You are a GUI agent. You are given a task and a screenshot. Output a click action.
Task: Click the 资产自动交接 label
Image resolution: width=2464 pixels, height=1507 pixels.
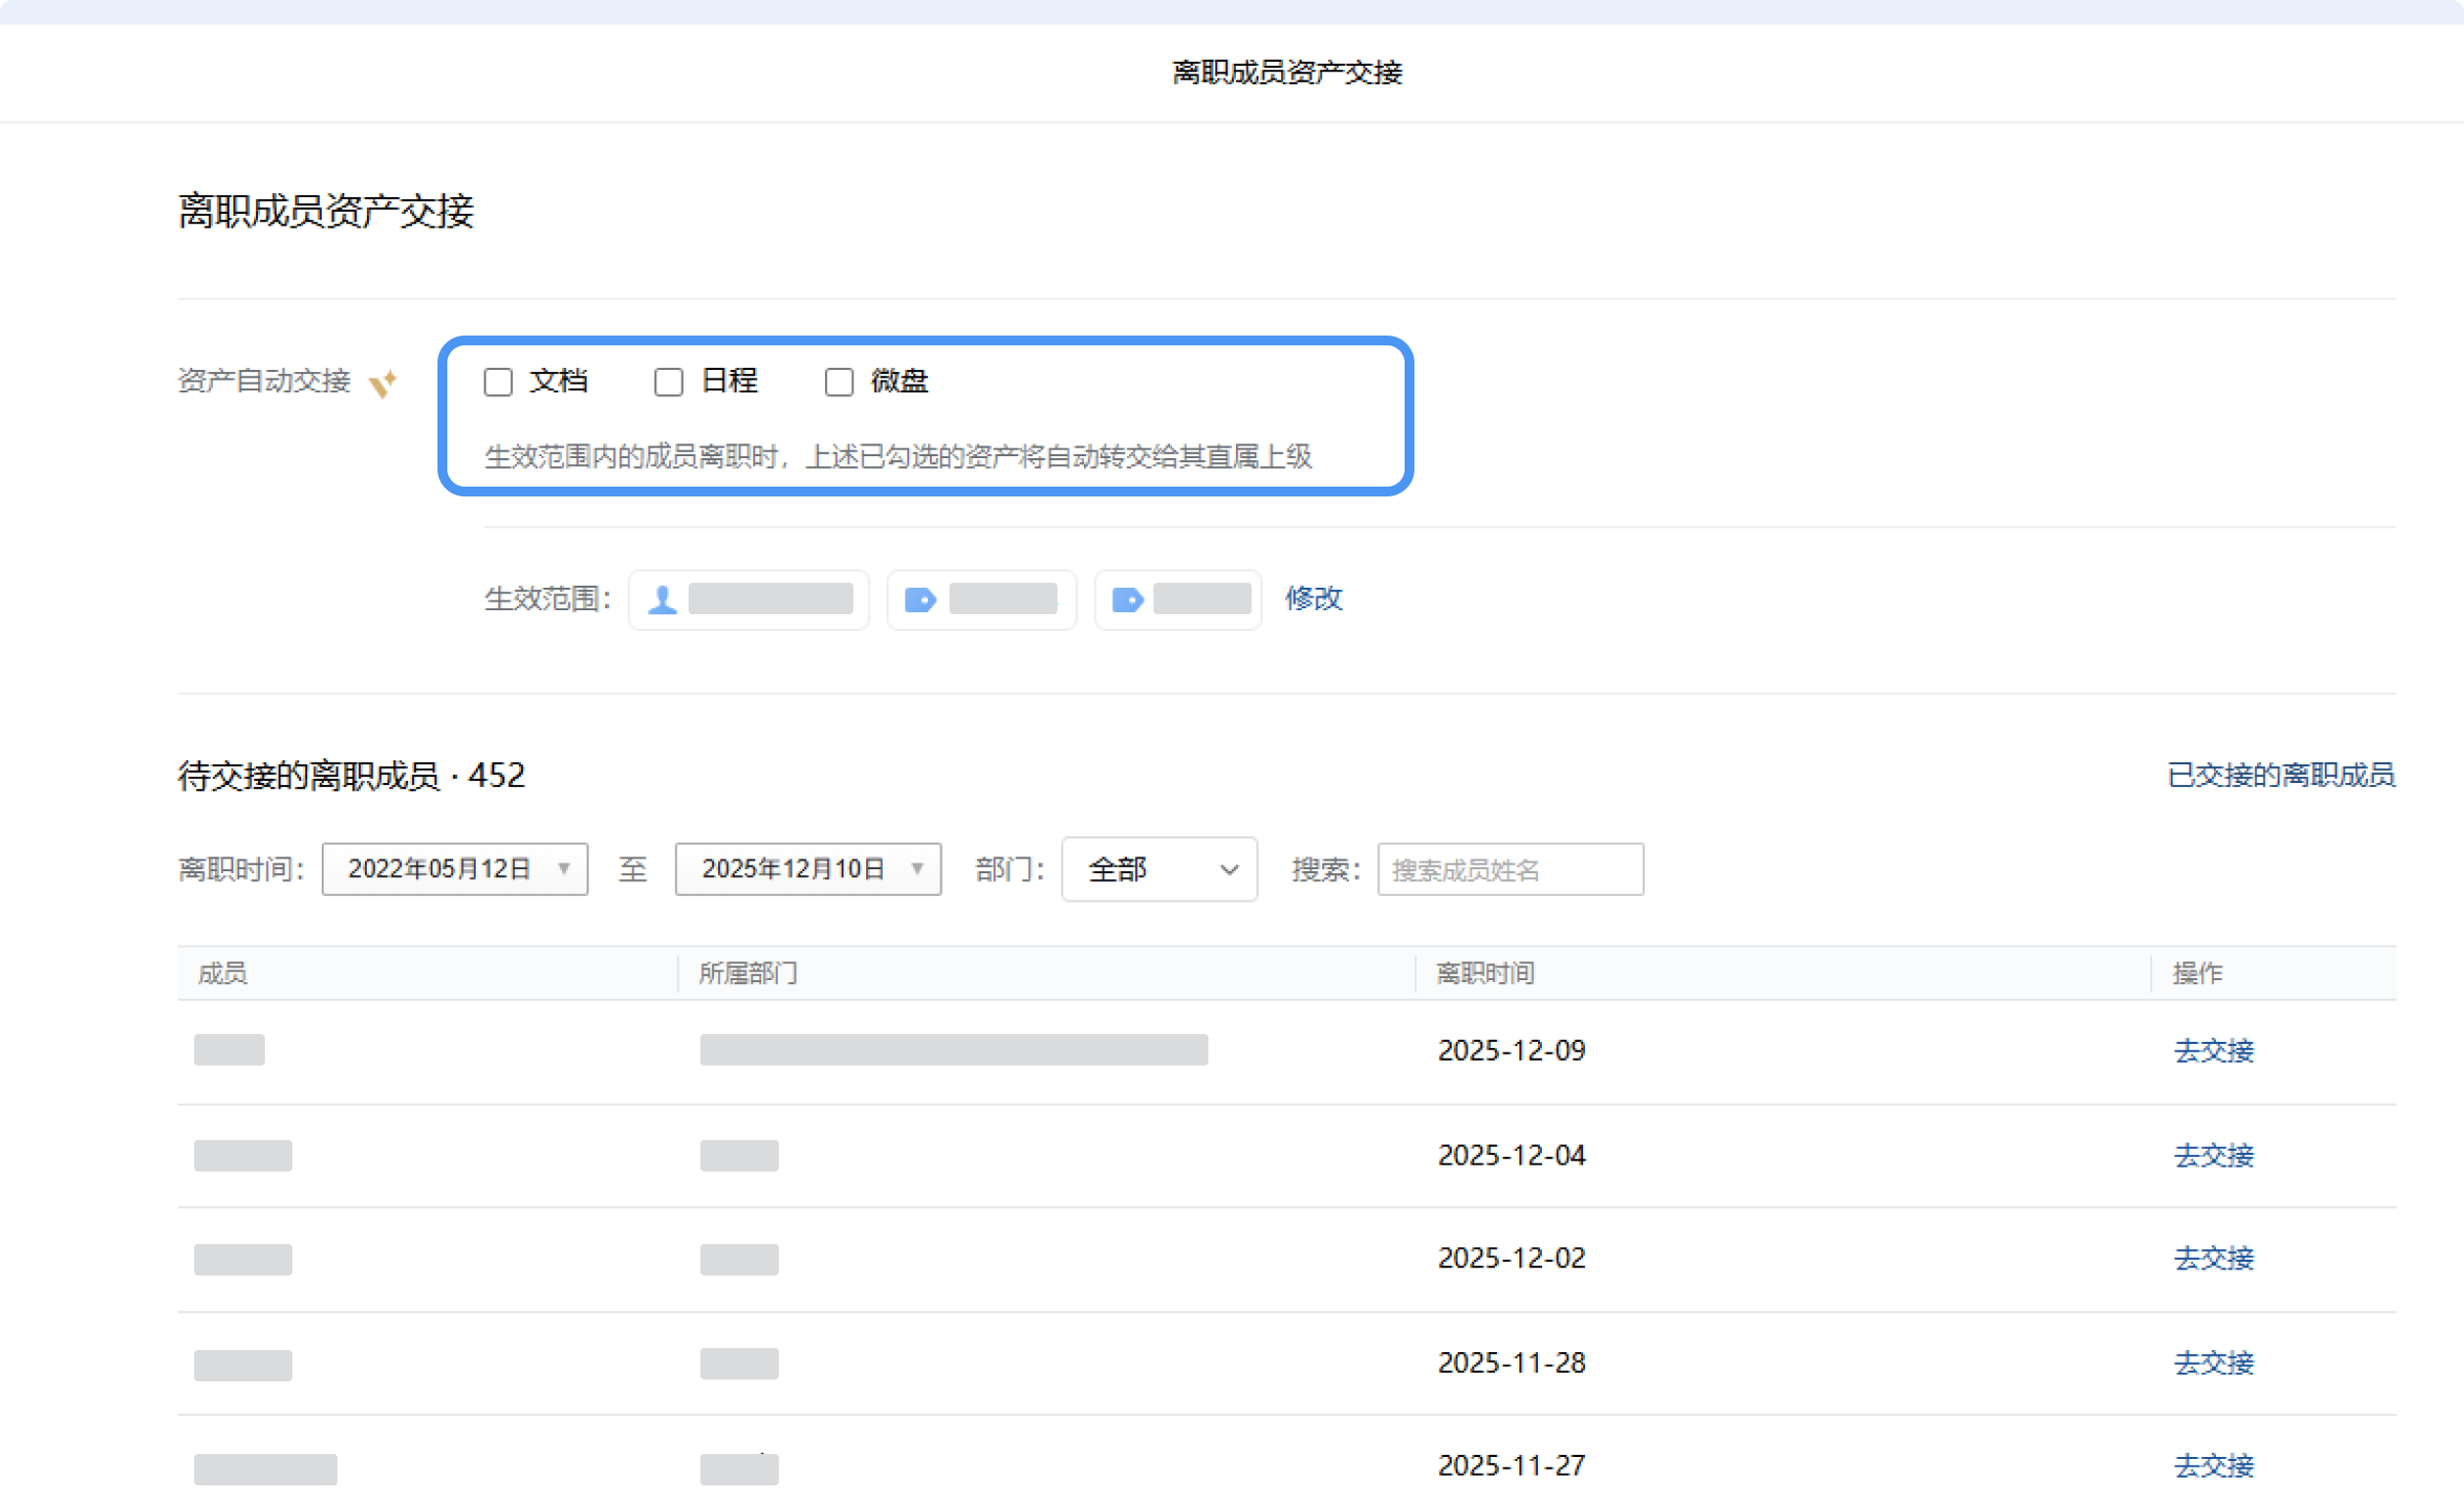(264, 381)
